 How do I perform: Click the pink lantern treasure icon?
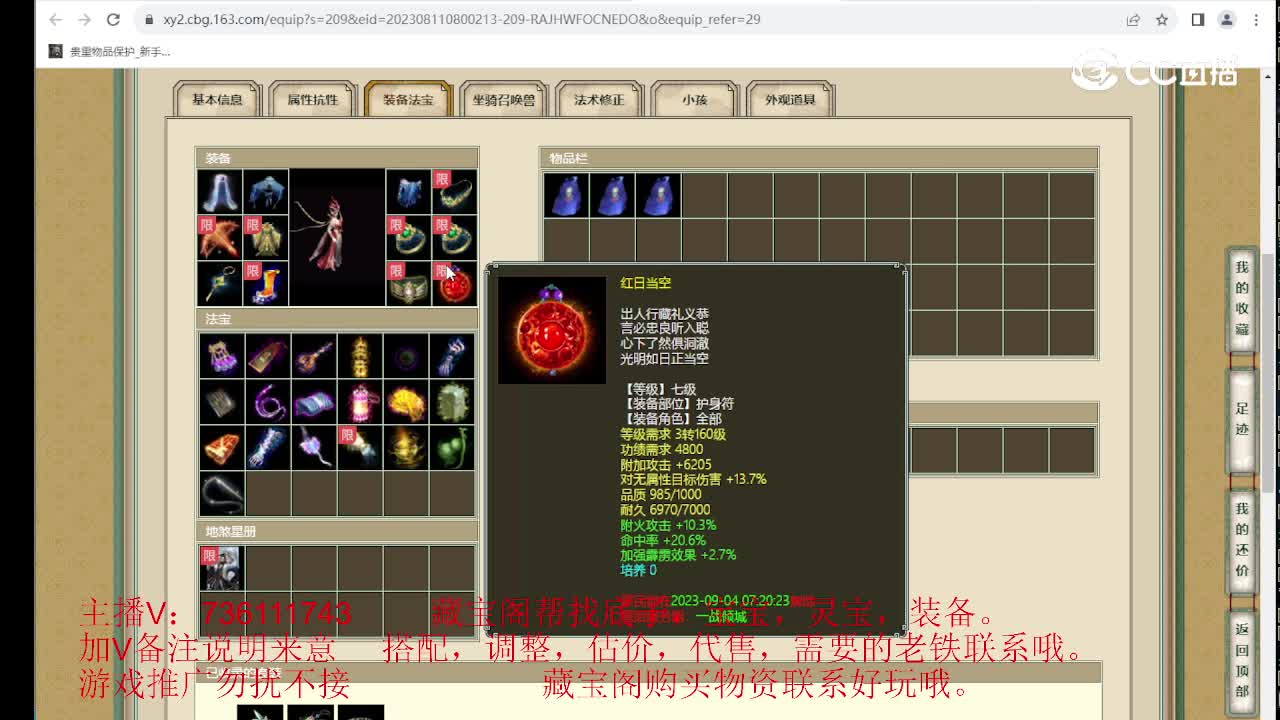pyautogui.click(x=359, y=402)
